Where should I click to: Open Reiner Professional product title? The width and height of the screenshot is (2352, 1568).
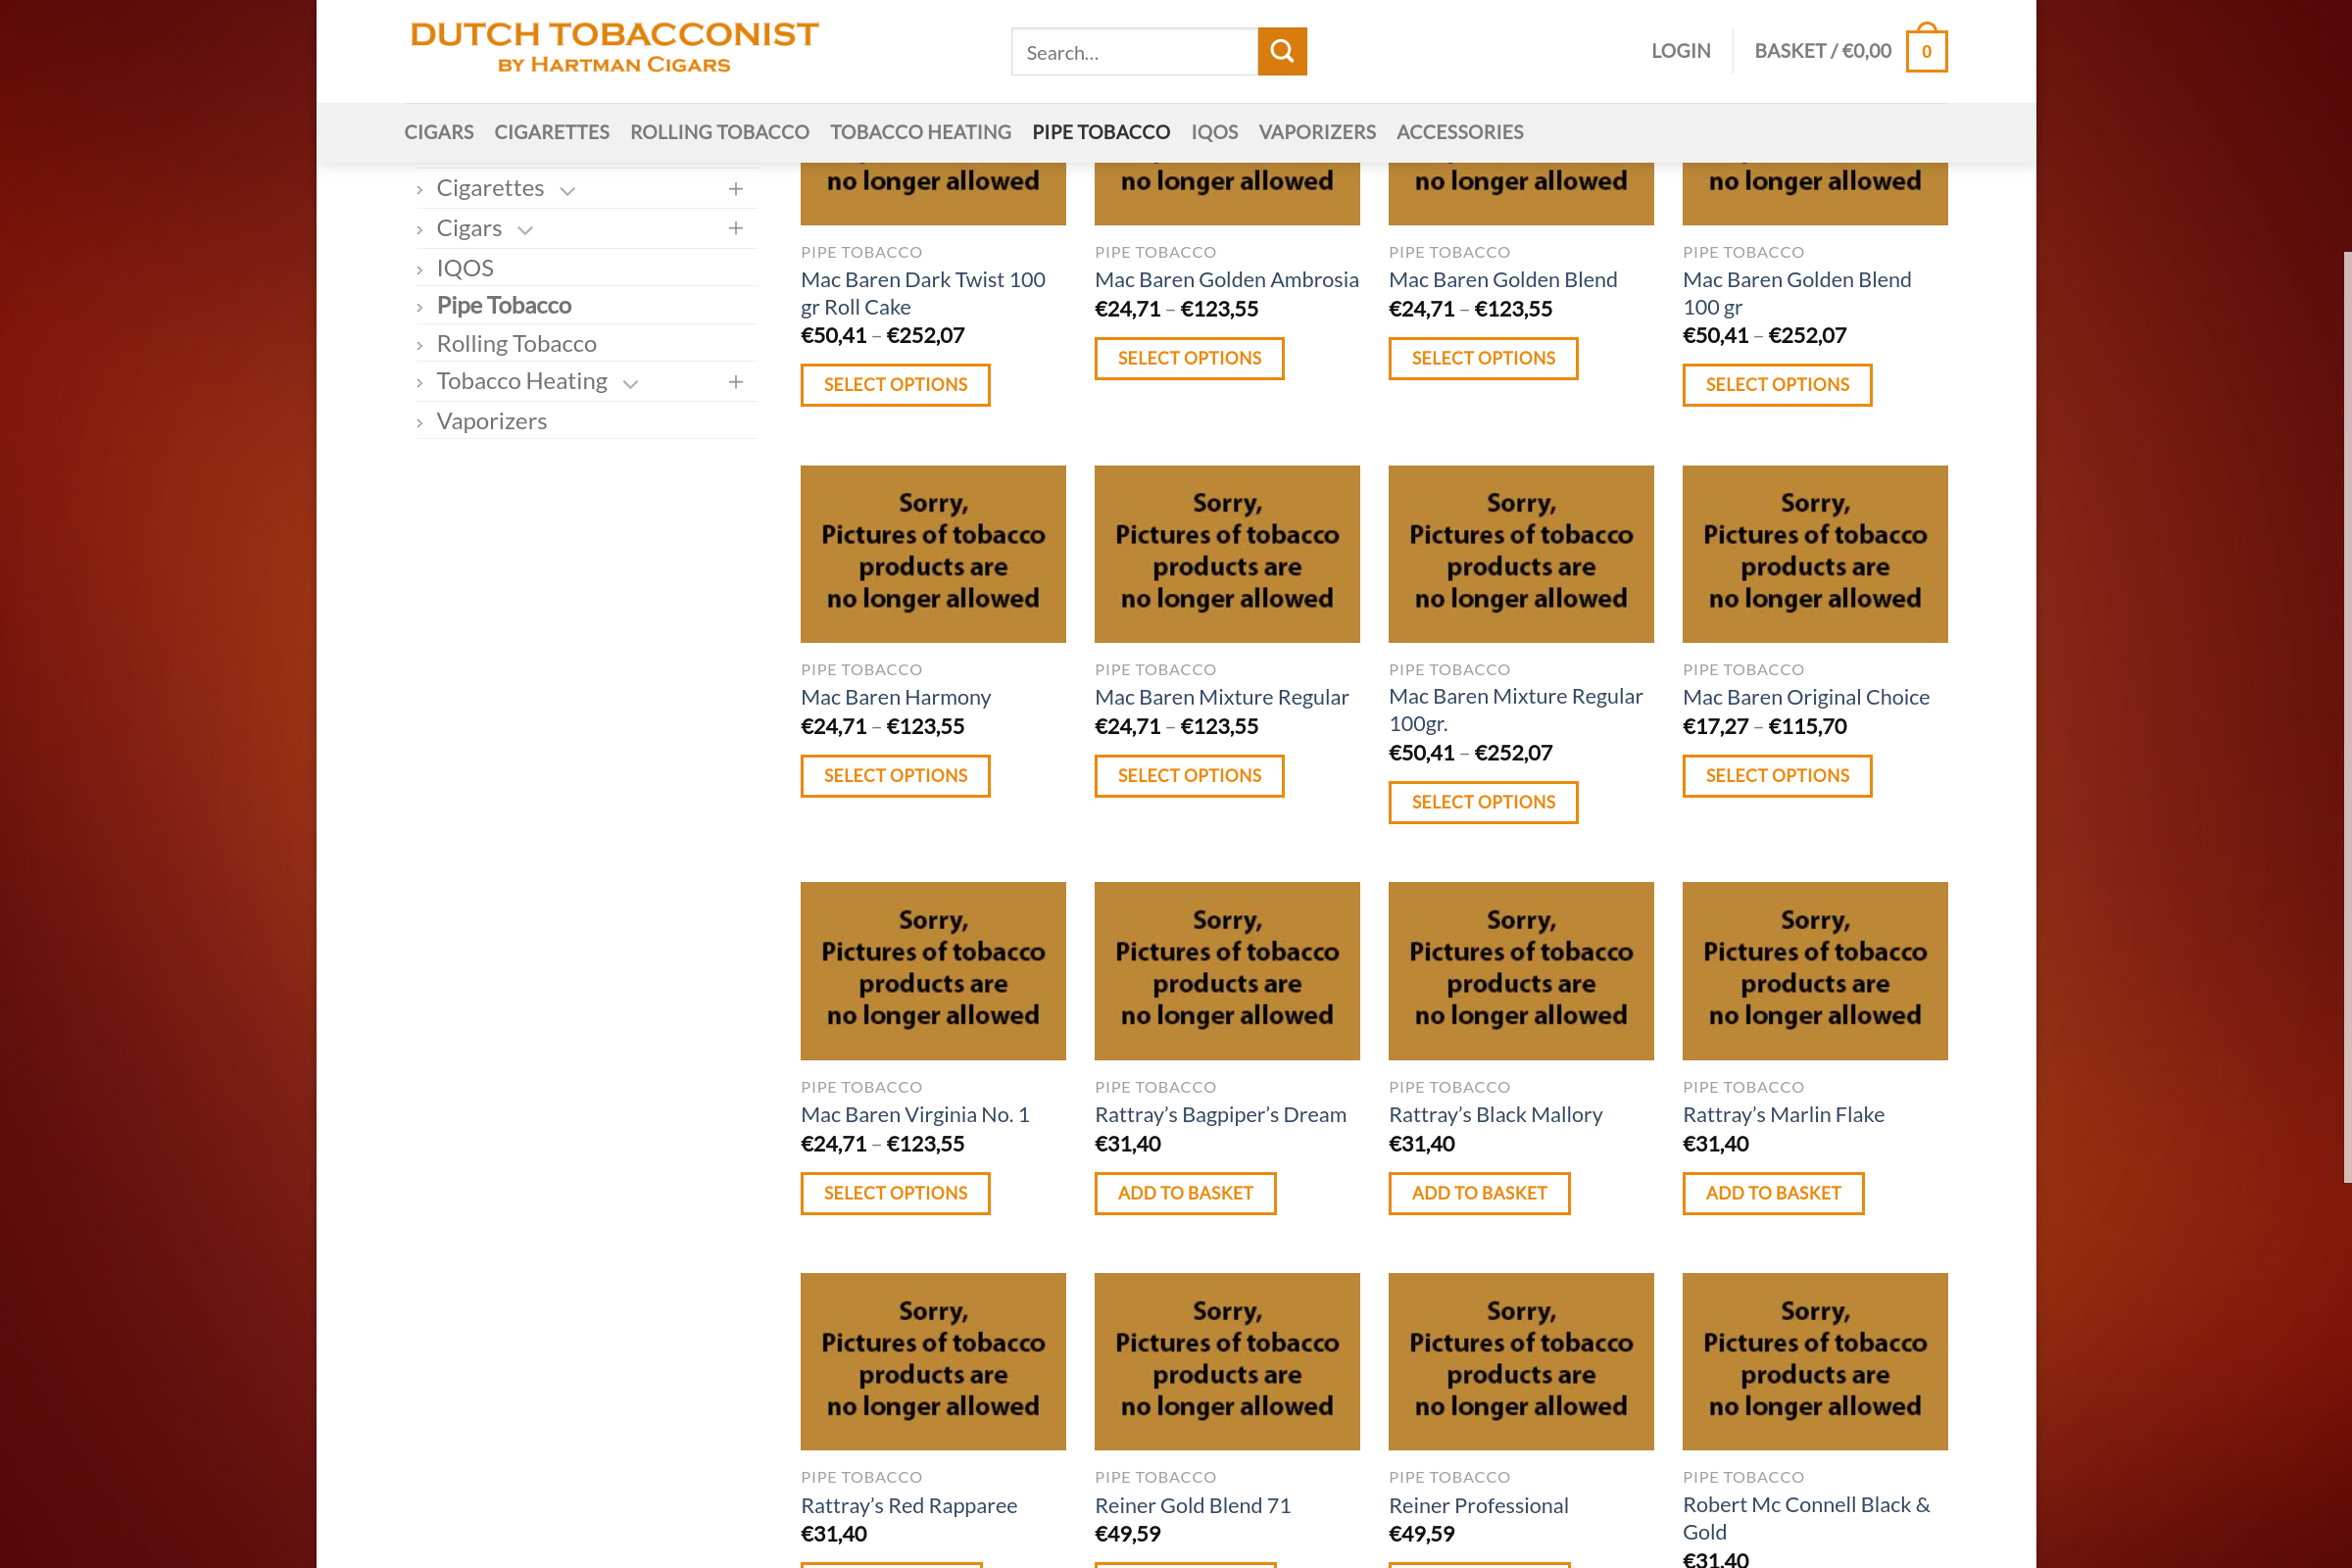(x=1478, y=1505)
